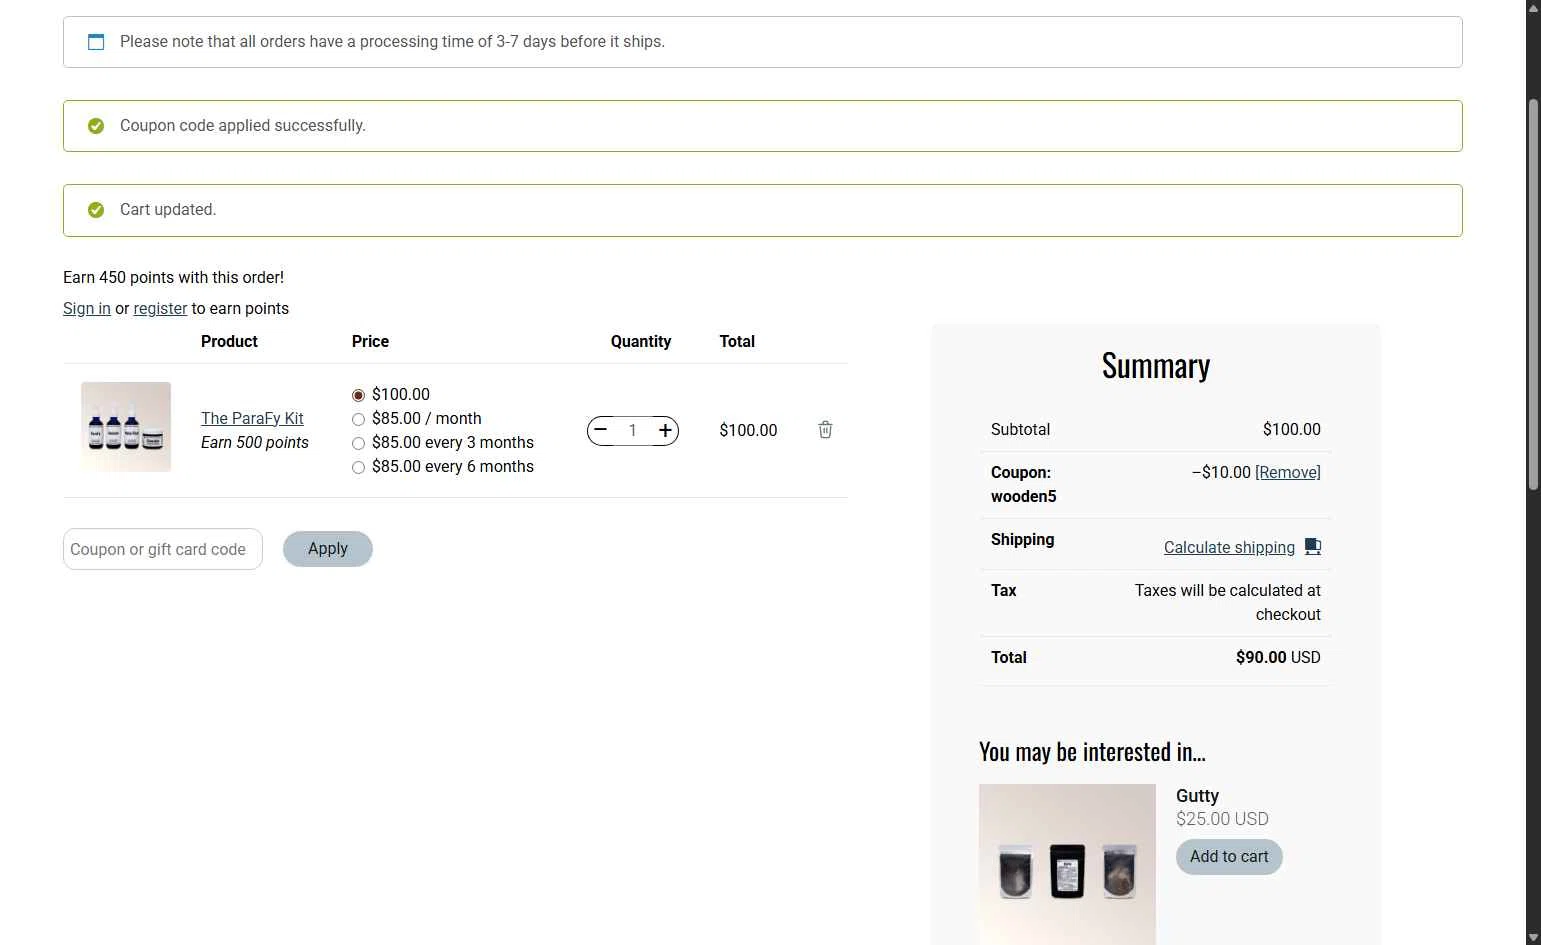Image resolution: width=1541 pixels, height=945 pixels.
Task: Add Gutty to cart
Action: [1229, 857]
